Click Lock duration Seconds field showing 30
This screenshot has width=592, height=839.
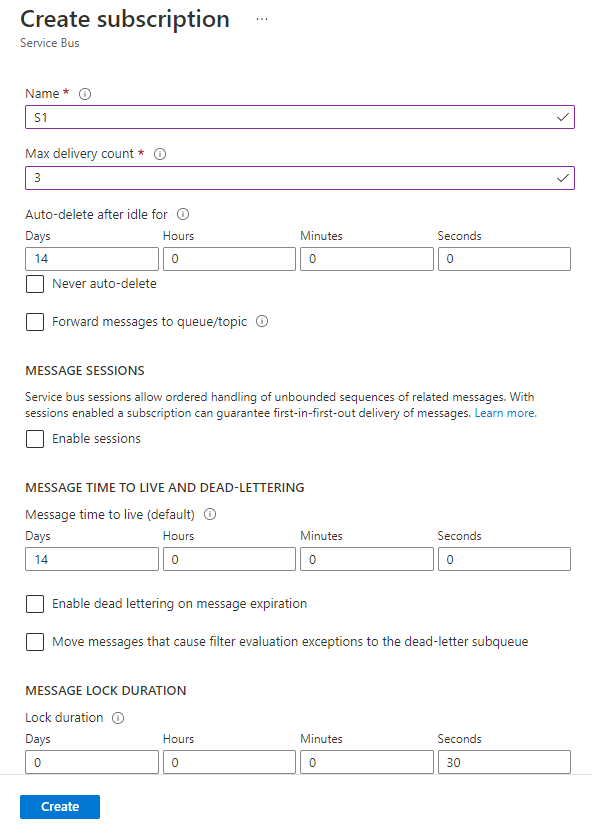tap(504, 762)
